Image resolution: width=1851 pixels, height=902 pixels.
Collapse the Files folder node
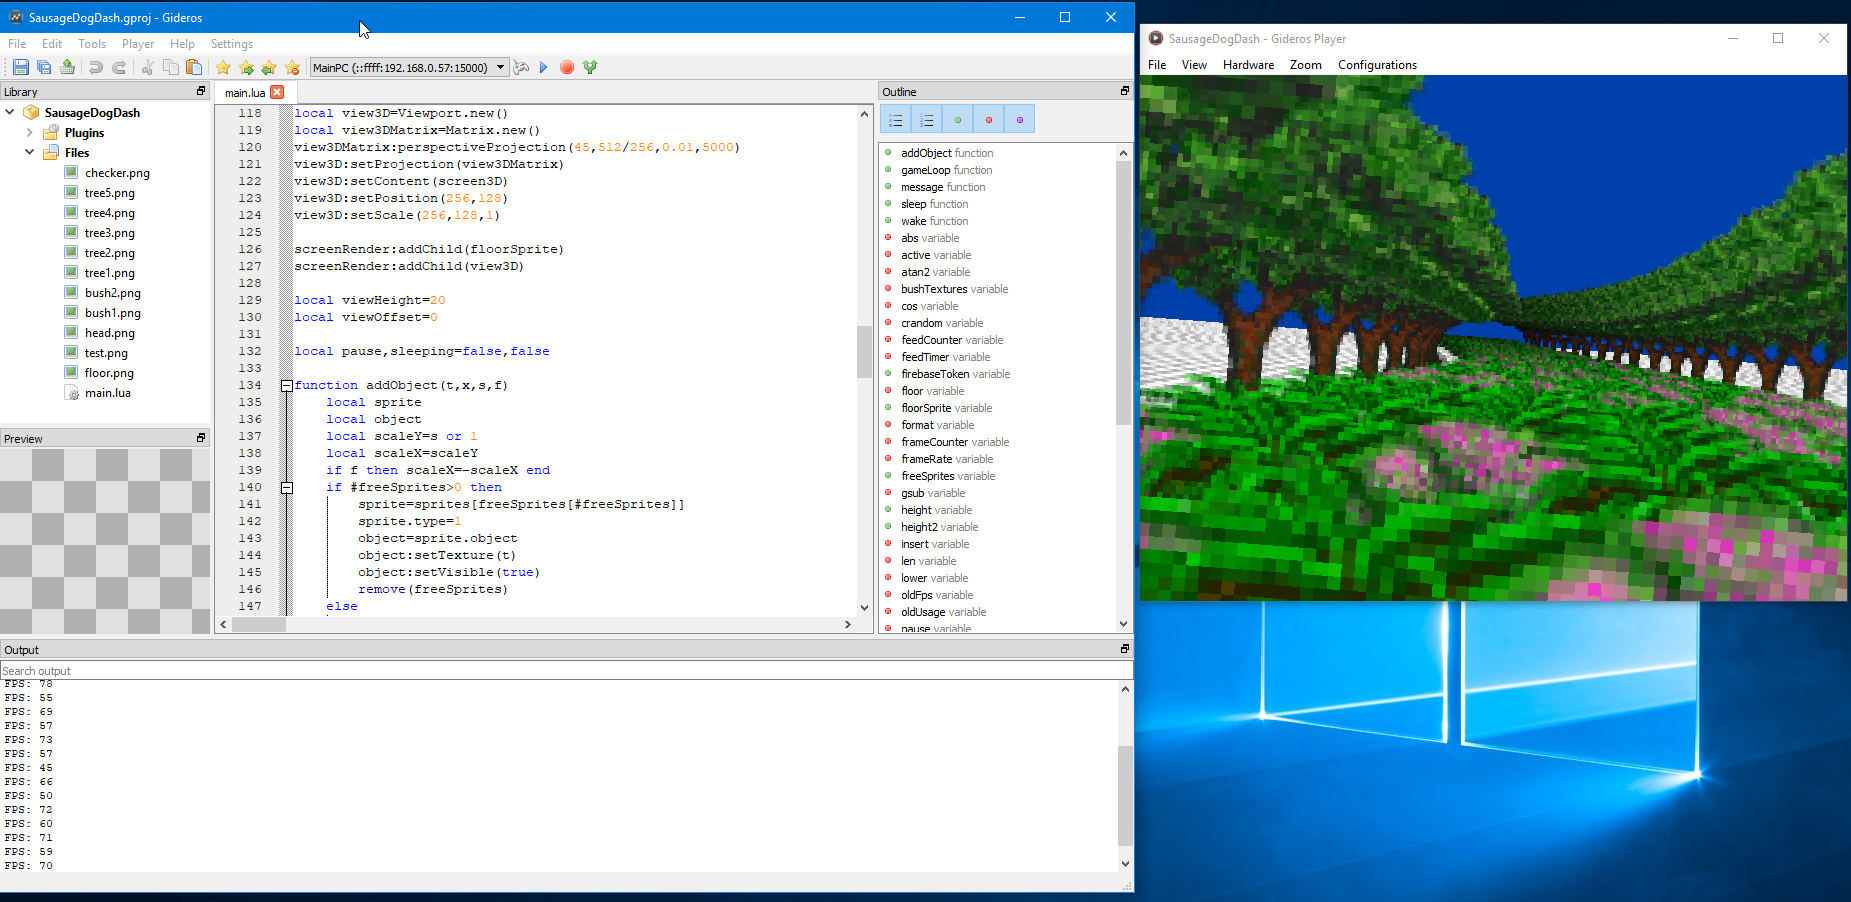(29, 152)
